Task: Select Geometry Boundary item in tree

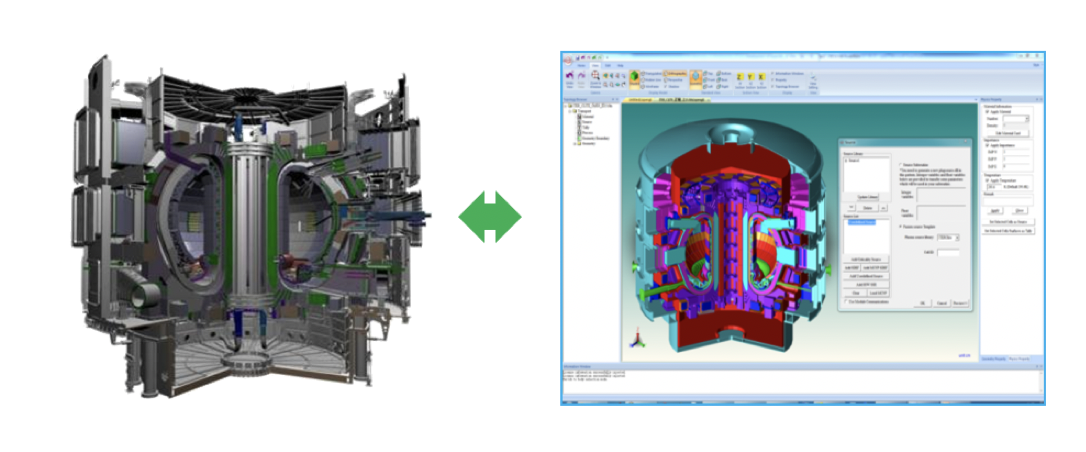Action: pyautogui.click(x=594, y=138)
